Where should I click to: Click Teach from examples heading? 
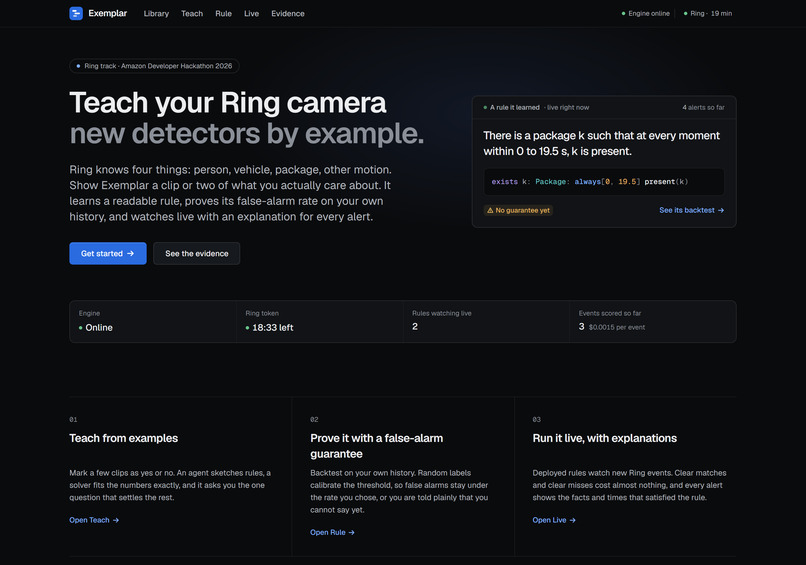123,438
